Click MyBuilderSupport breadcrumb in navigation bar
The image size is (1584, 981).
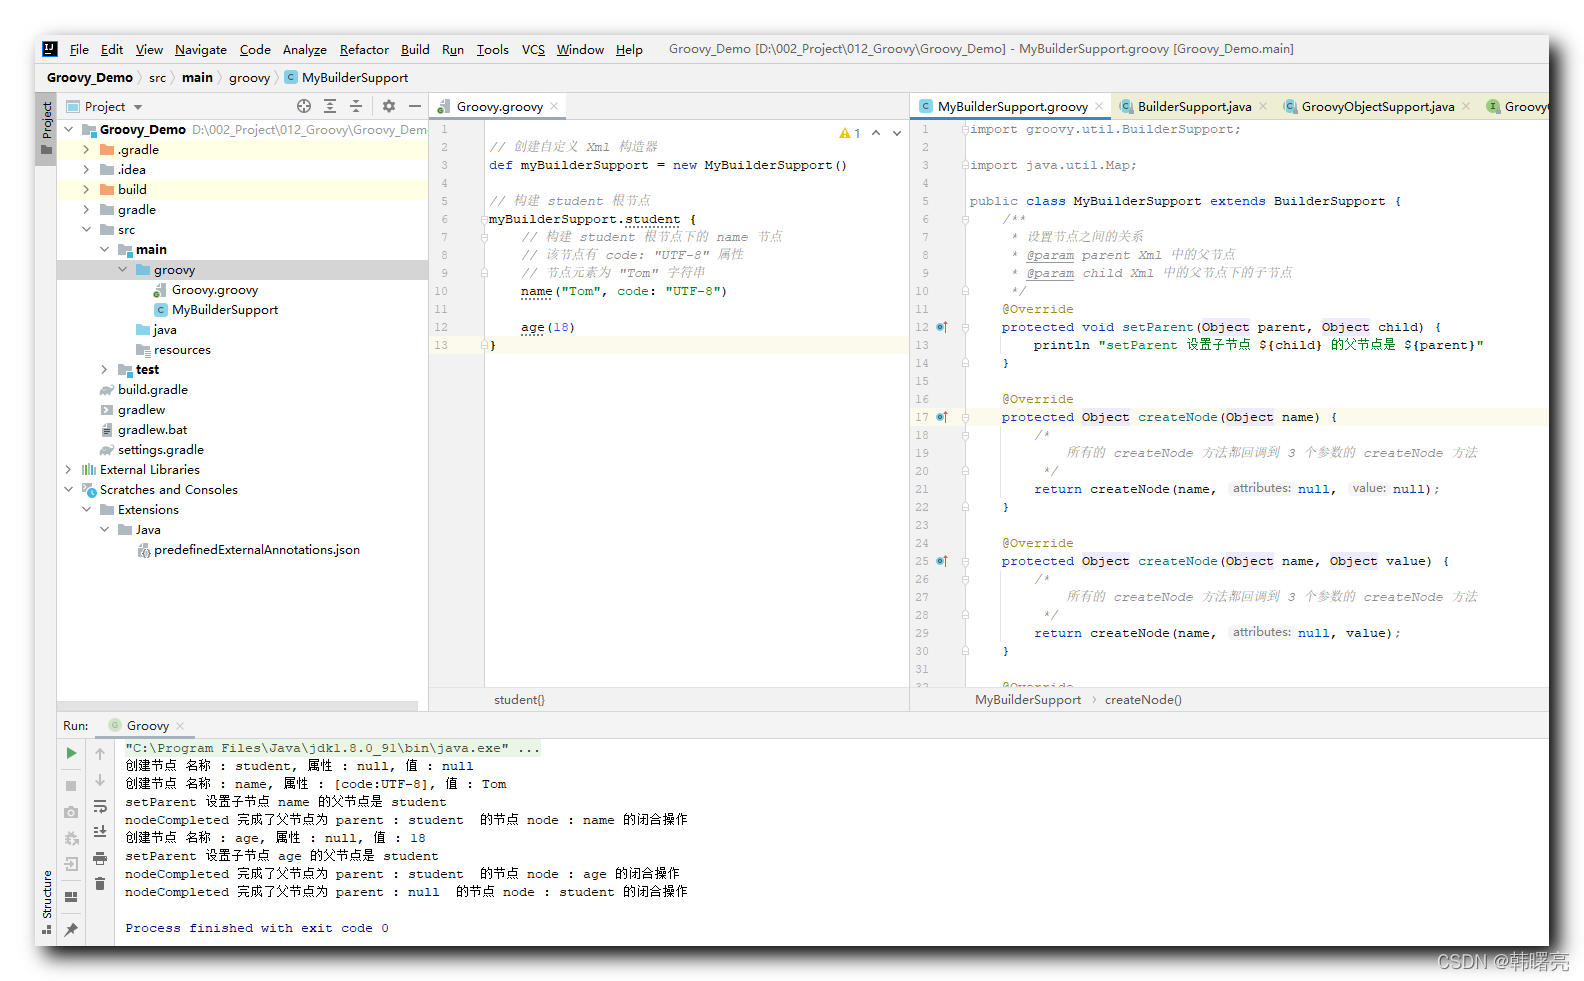coord(346,77)
